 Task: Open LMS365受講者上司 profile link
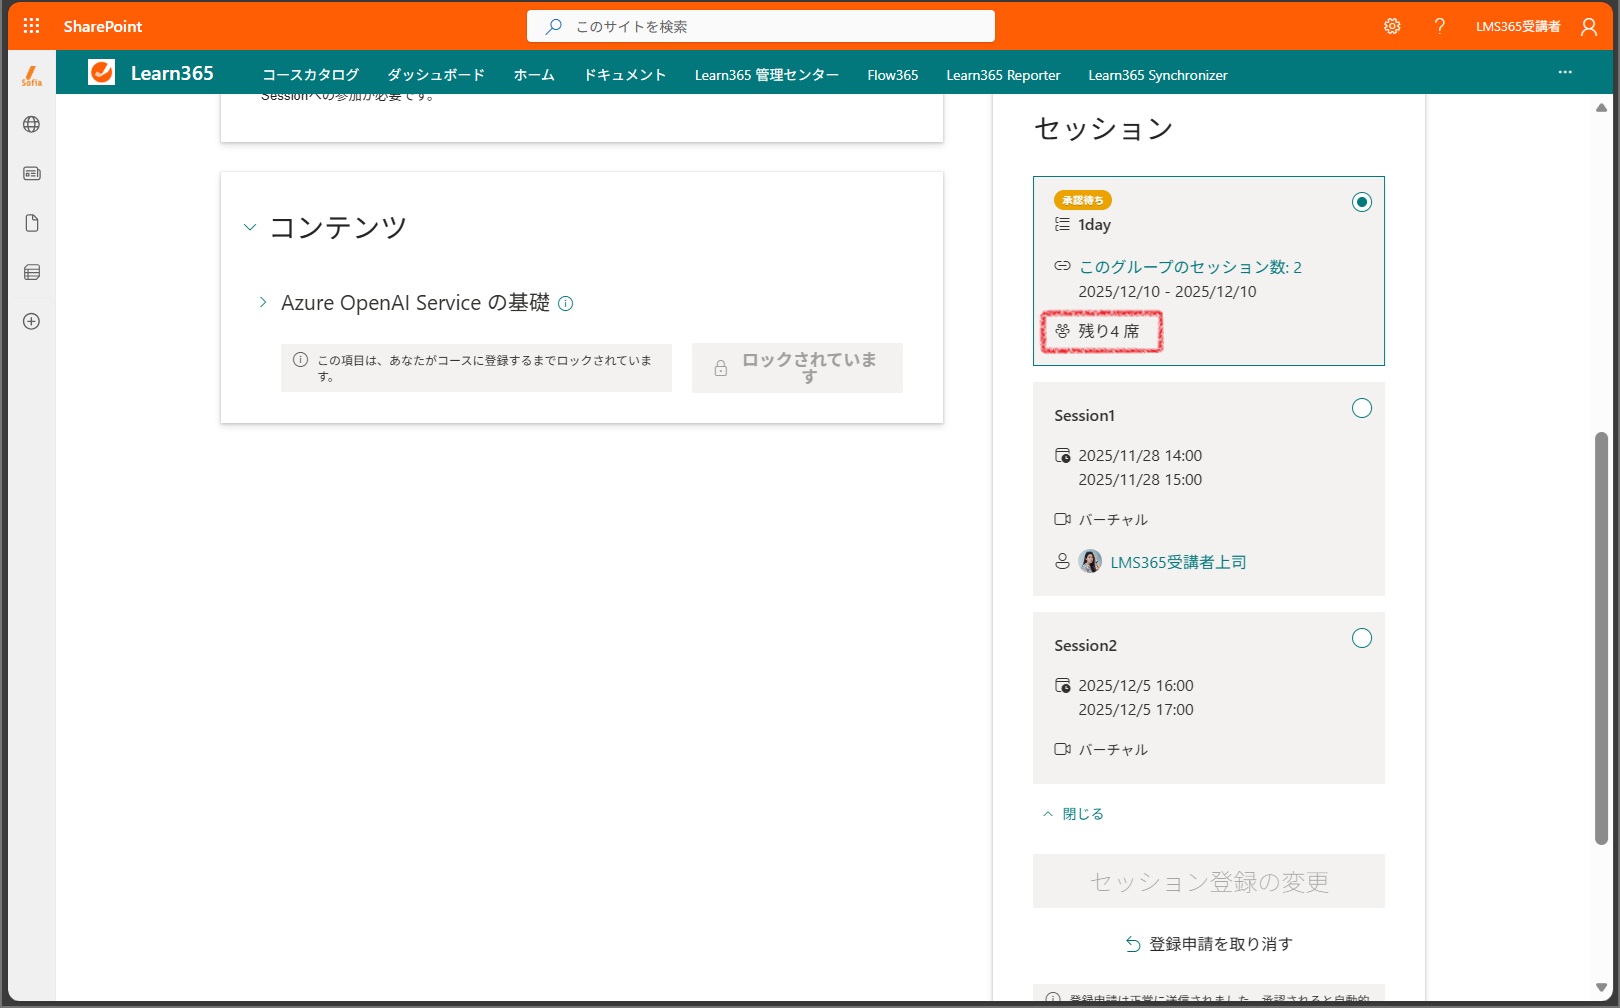click(x=1178, y=562)
